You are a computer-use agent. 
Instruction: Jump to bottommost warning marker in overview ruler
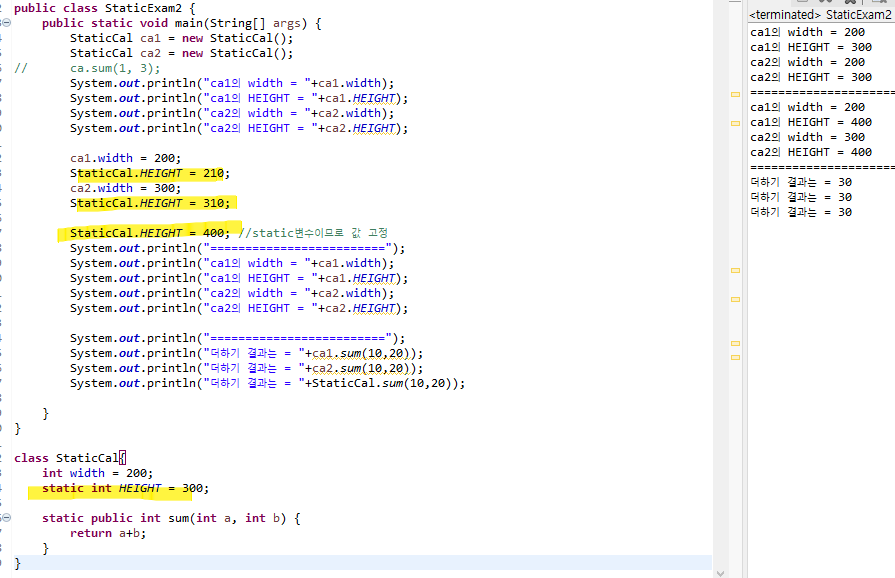735,358
